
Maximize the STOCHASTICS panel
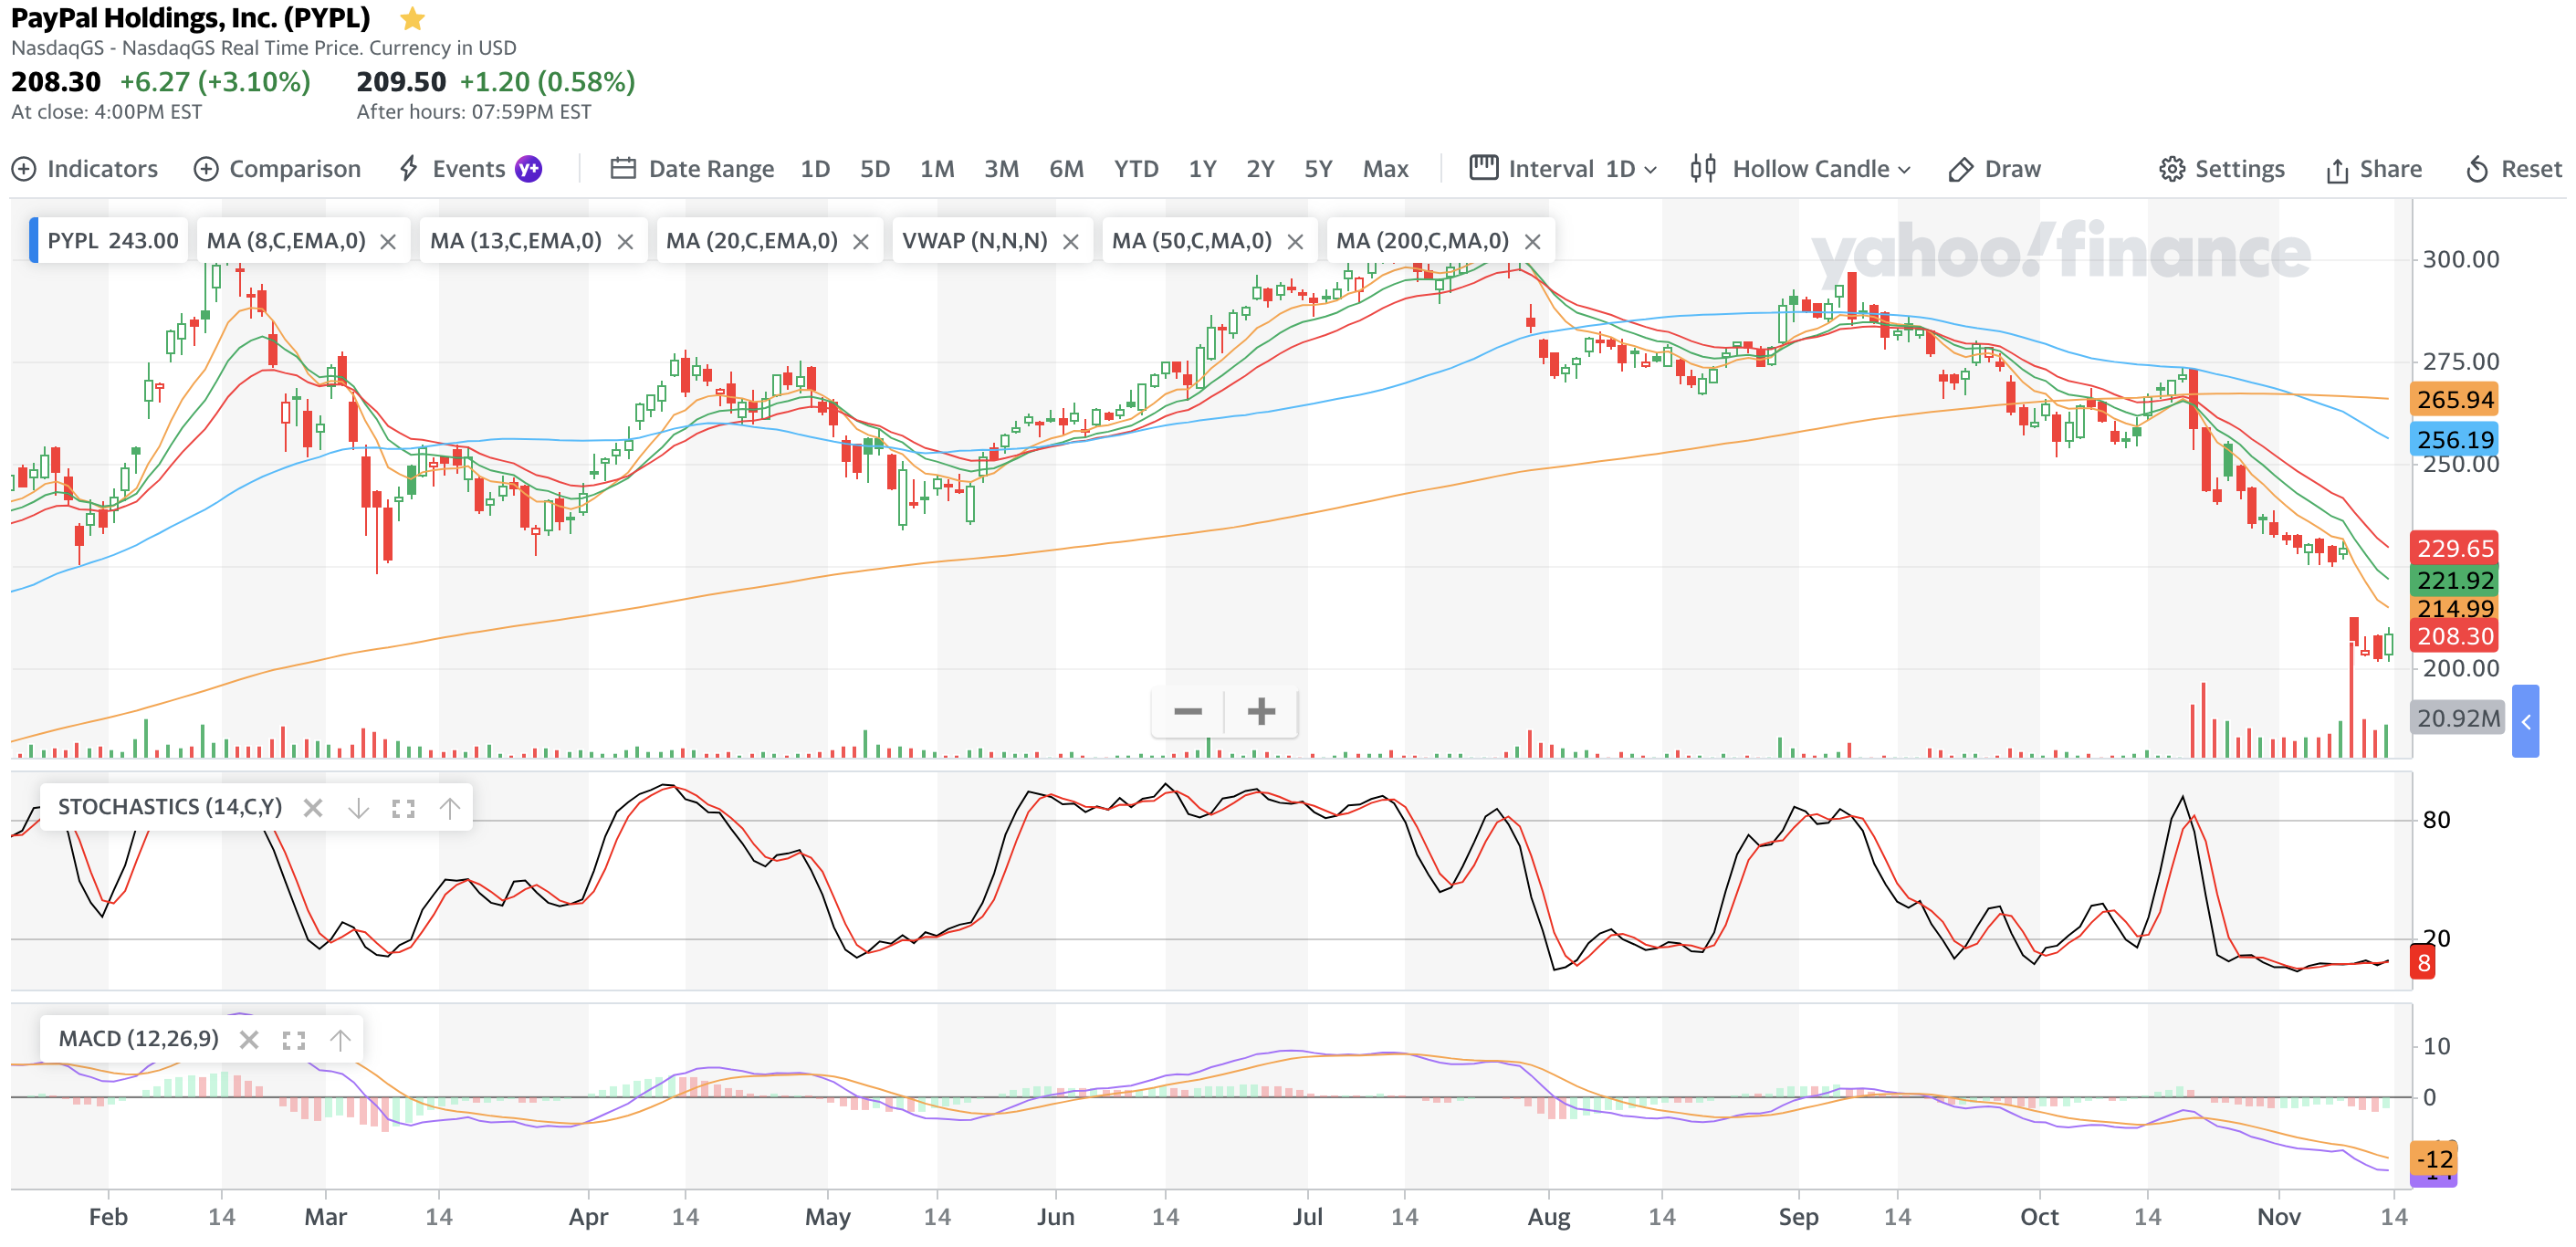[x=403, y=808]
